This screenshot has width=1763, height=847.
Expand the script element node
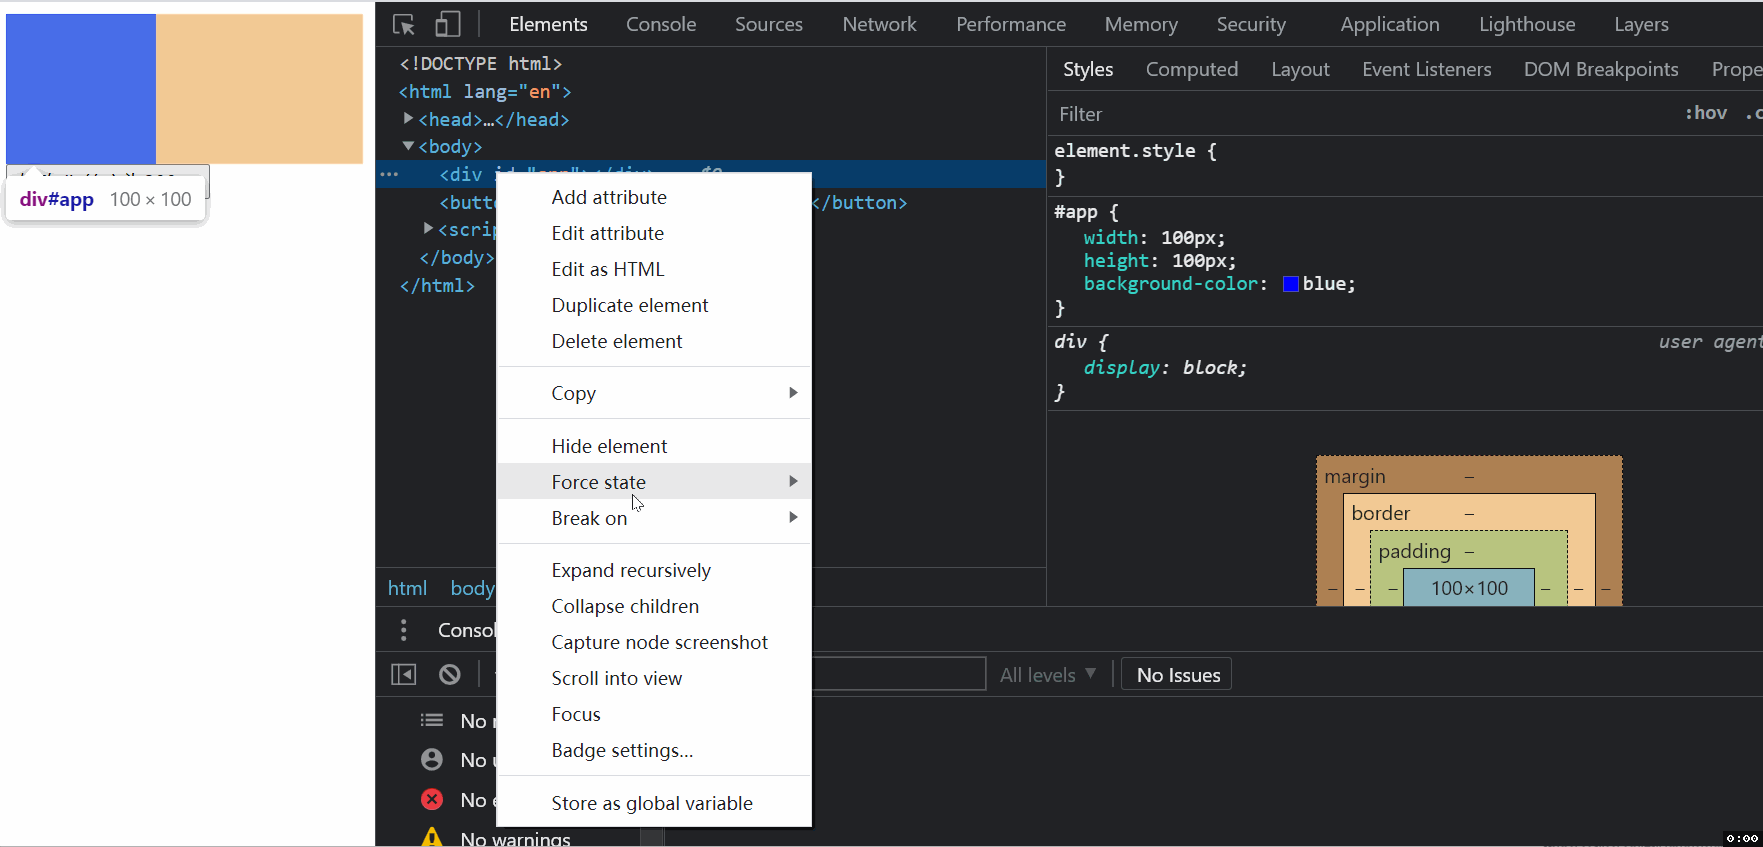(x=428, y=229)
